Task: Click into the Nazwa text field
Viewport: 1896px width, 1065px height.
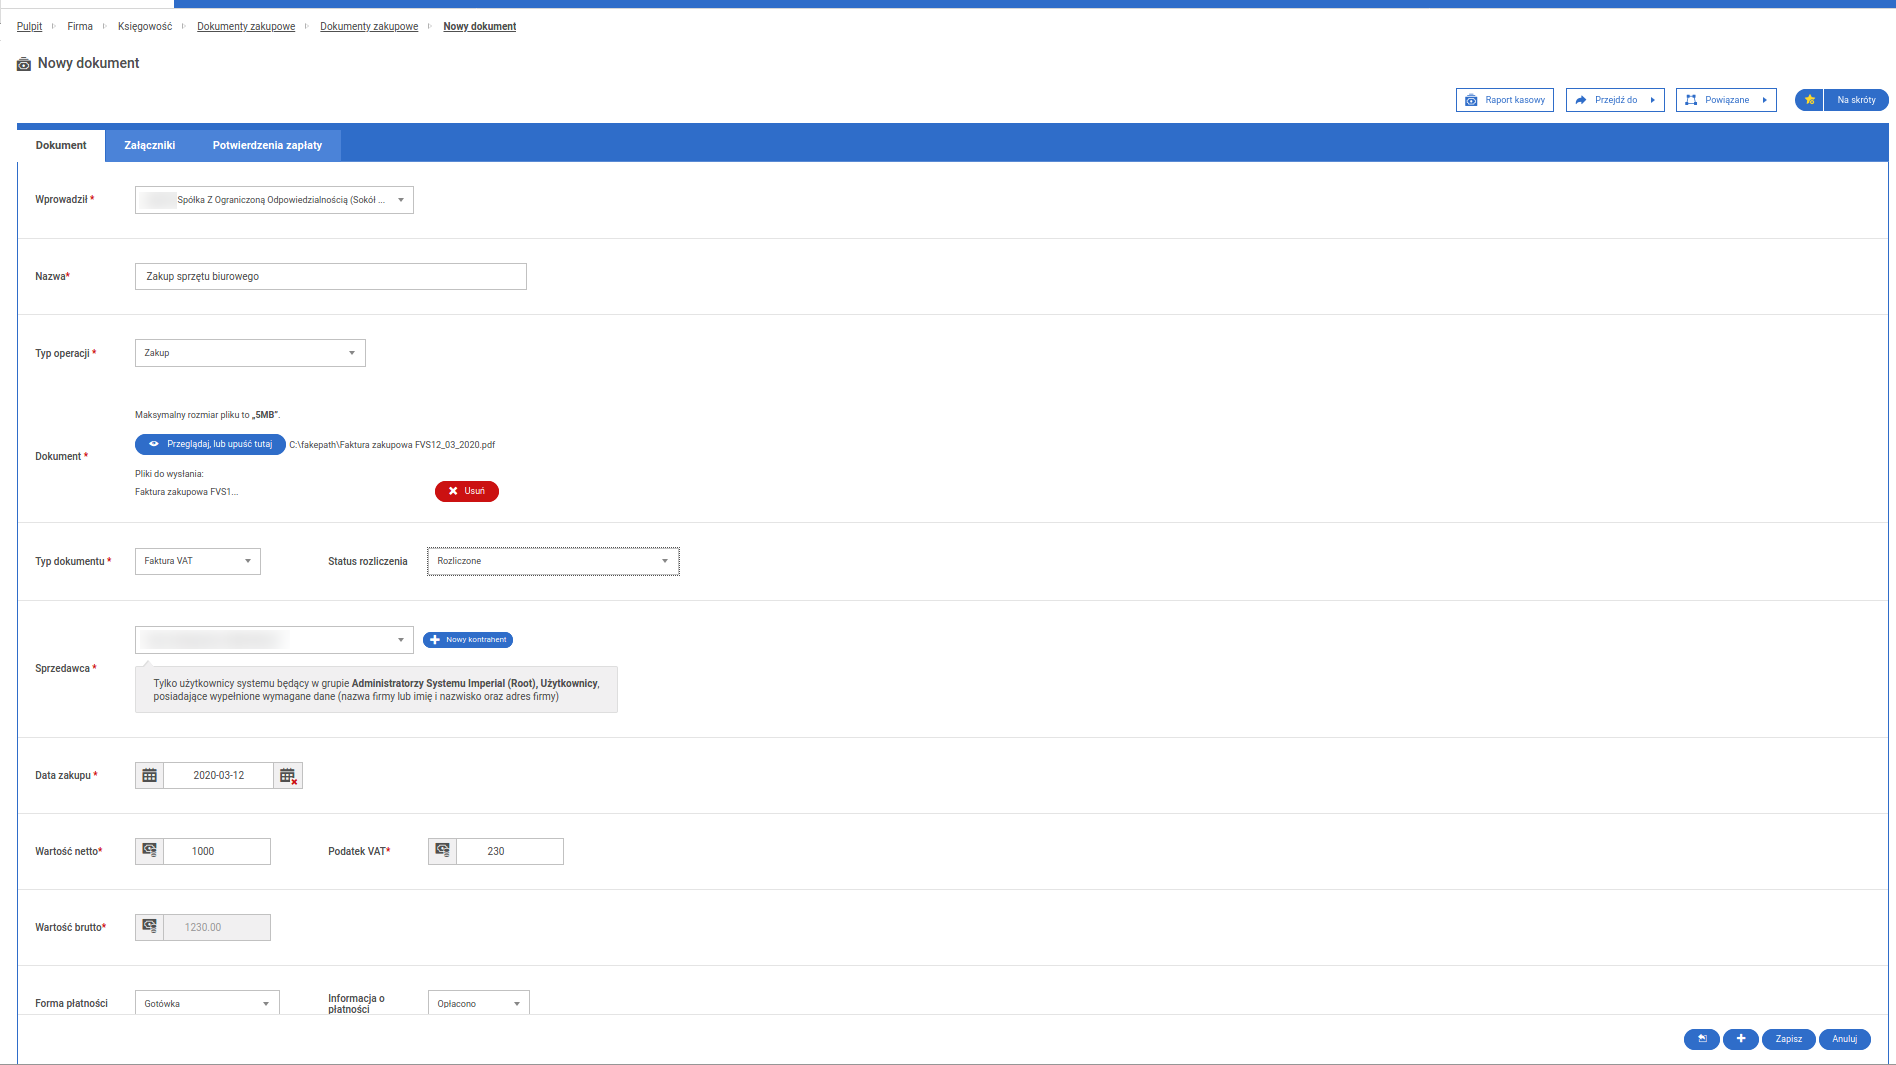Action: tap(330, 277)
